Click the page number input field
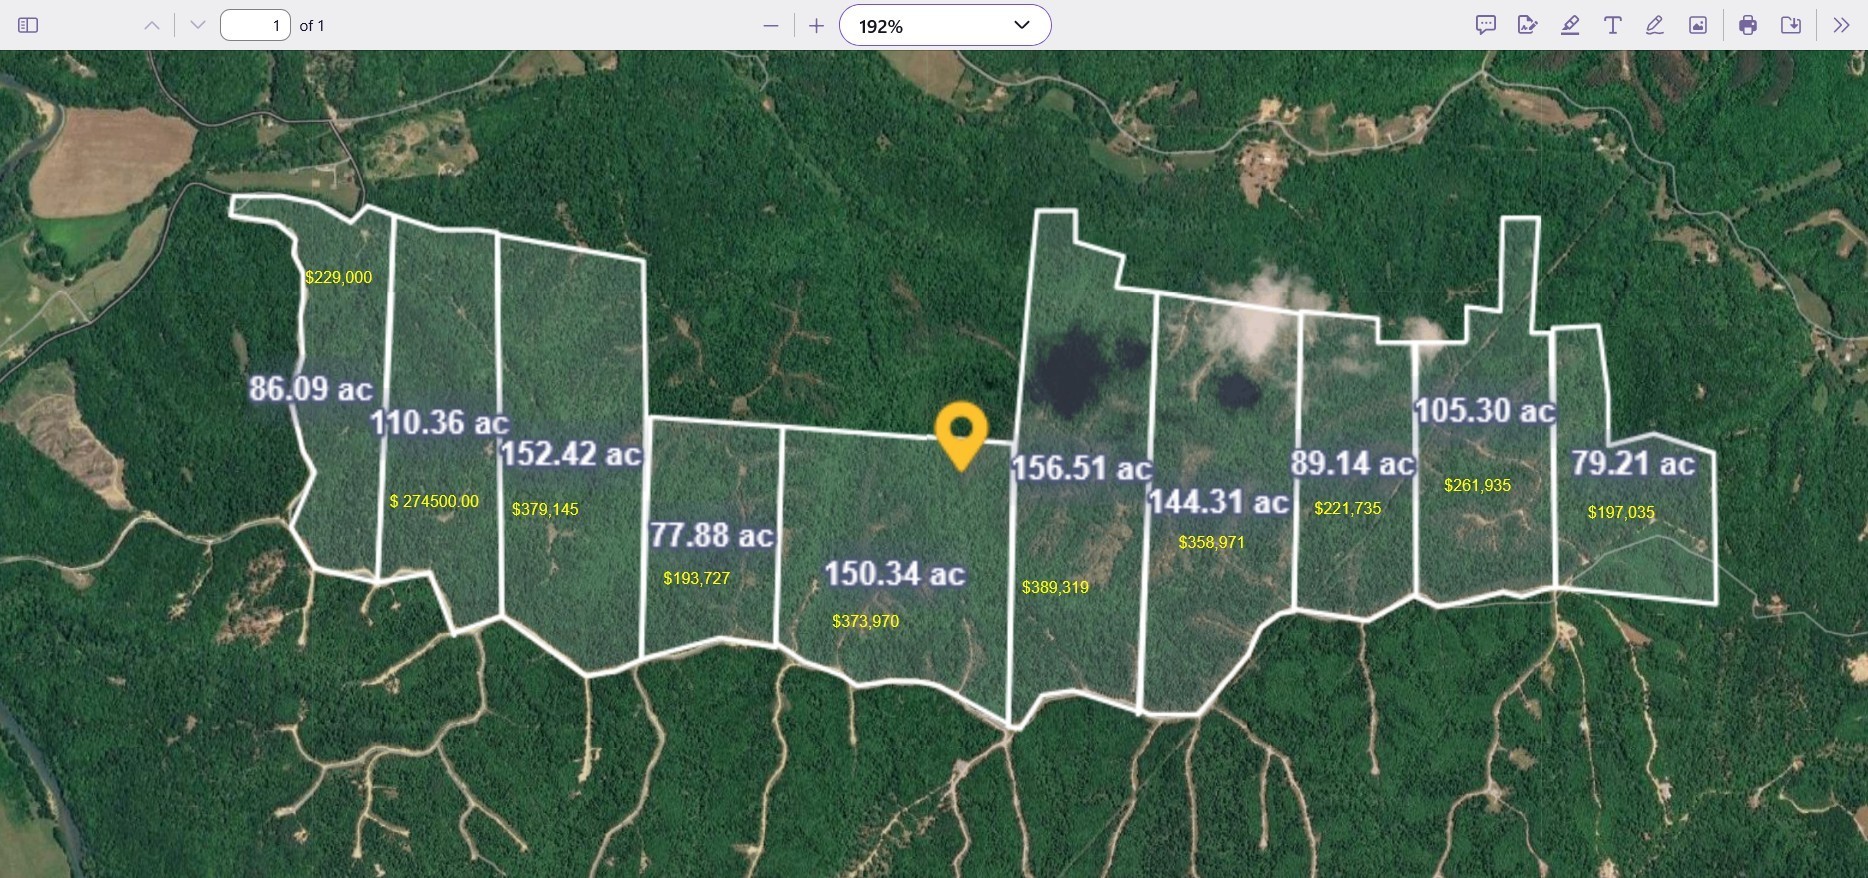The width and height of the screenshot is (1868, 878). [255, 25]
